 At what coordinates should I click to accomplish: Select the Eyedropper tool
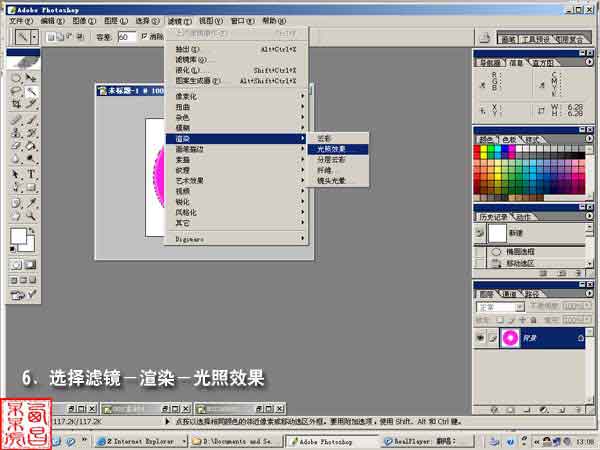click(x=31, y=203)
